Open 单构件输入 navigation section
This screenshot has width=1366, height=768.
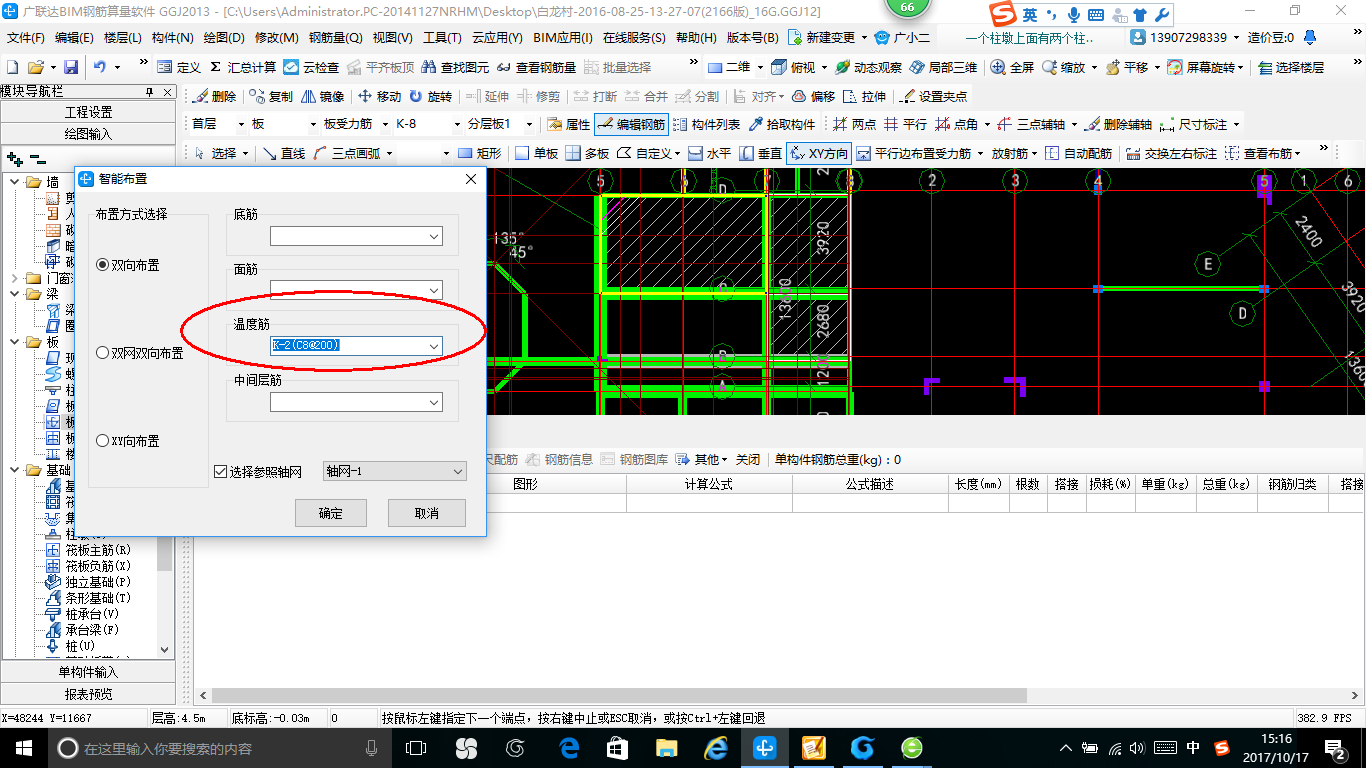[x=88, y=672]
